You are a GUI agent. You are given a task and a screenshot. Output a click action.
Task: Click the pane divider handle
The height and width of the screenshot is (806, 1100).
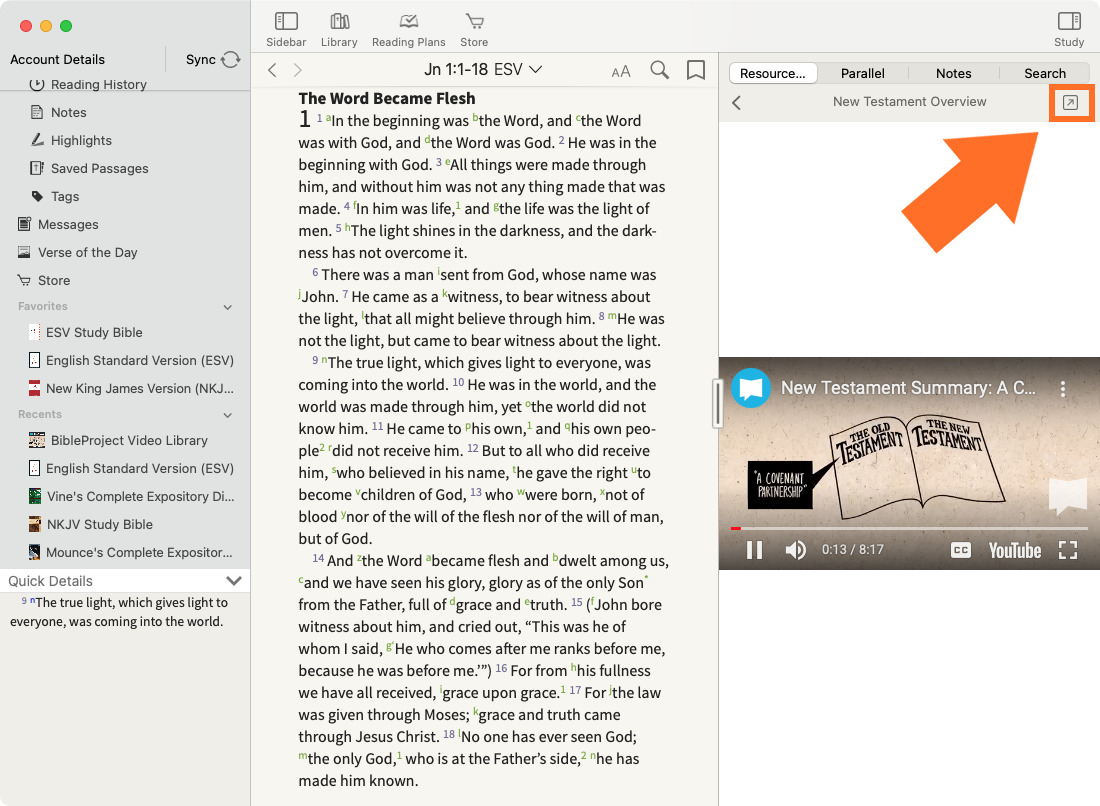pyautogui.click(x=718, y=403)
